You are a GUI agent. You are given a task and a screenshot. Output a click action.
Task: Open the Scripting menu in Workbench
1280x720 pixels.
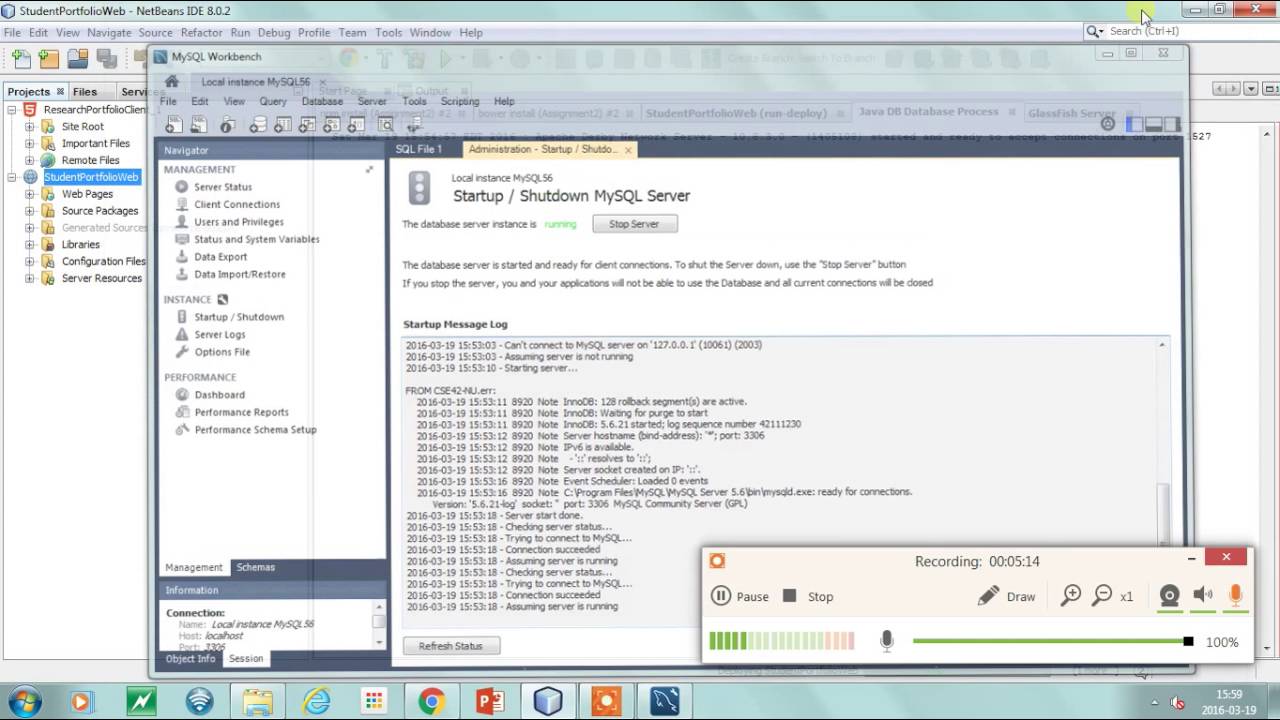pyautogui.click(x=460, y=101)
